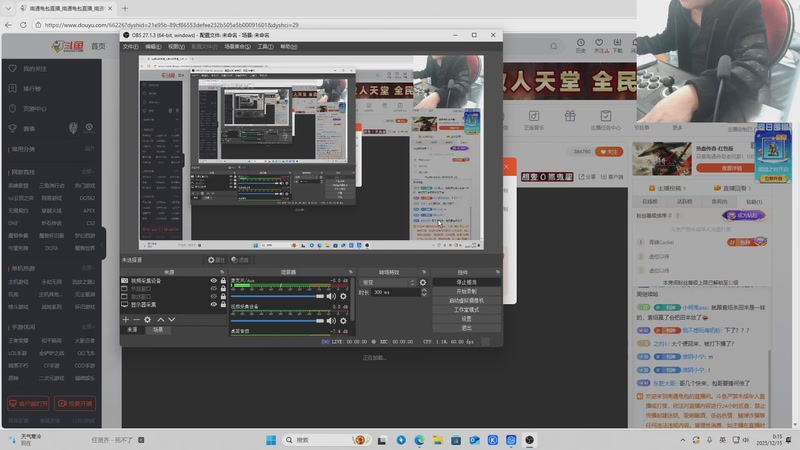This screenshot has height=450, width=800.
Task: Open the 帮助 menu in OBS
Action: tap(289, 46)
